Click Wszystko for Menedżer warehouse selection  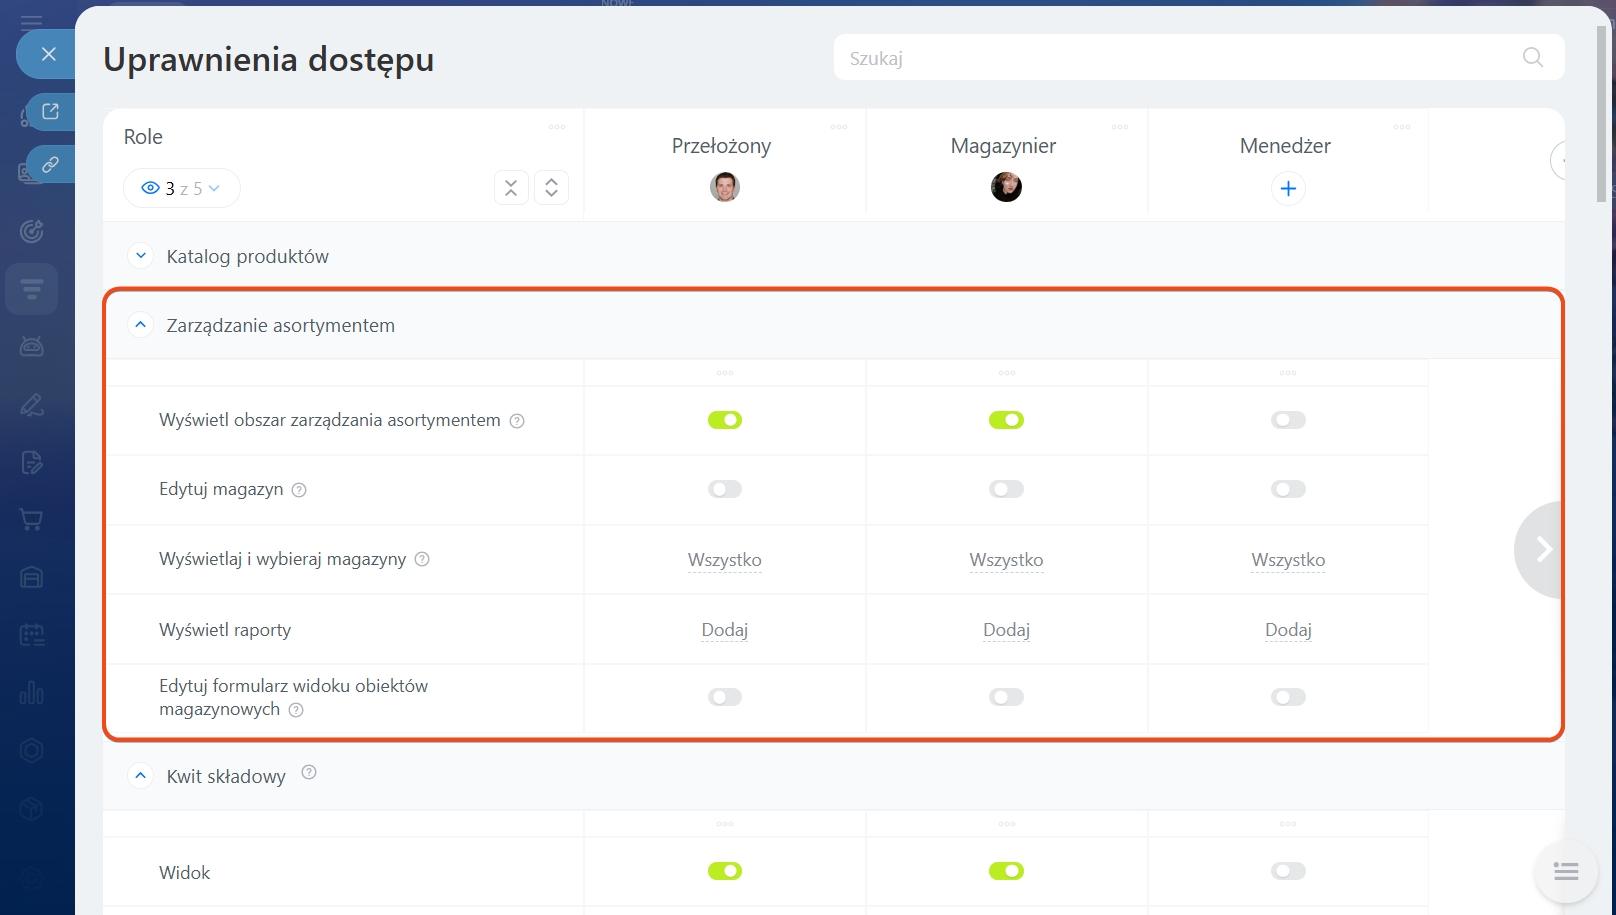click(1288, 560)
